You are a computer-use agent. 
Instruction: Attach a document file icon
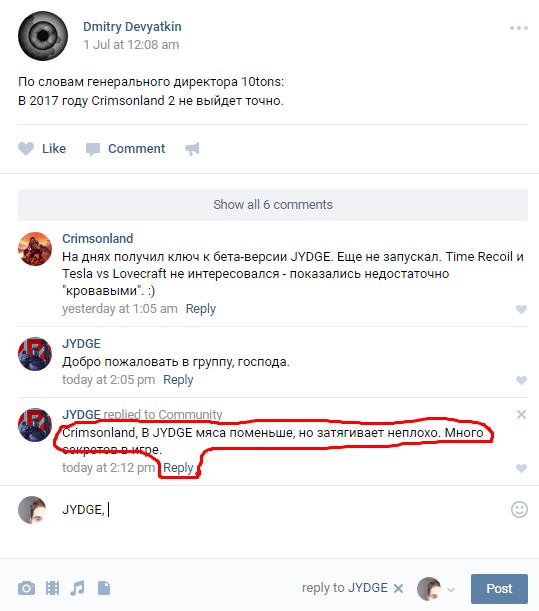point(104,588)
